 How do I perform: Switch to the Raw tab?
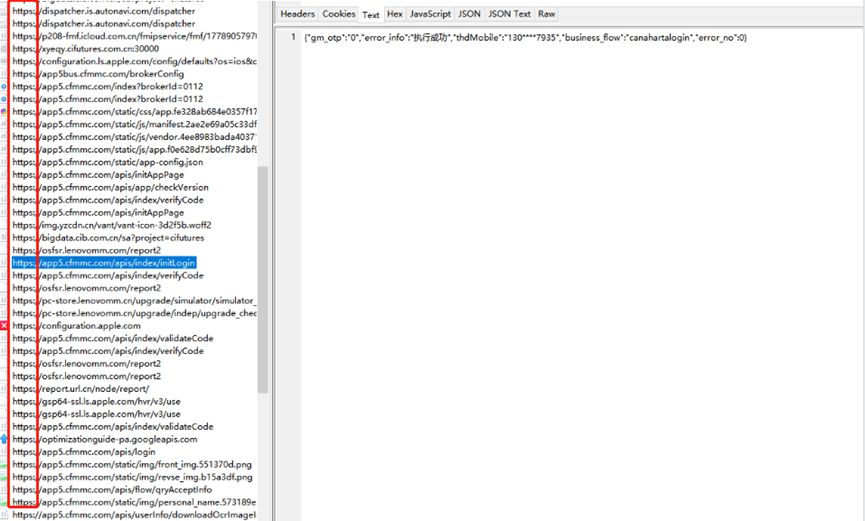547,14
